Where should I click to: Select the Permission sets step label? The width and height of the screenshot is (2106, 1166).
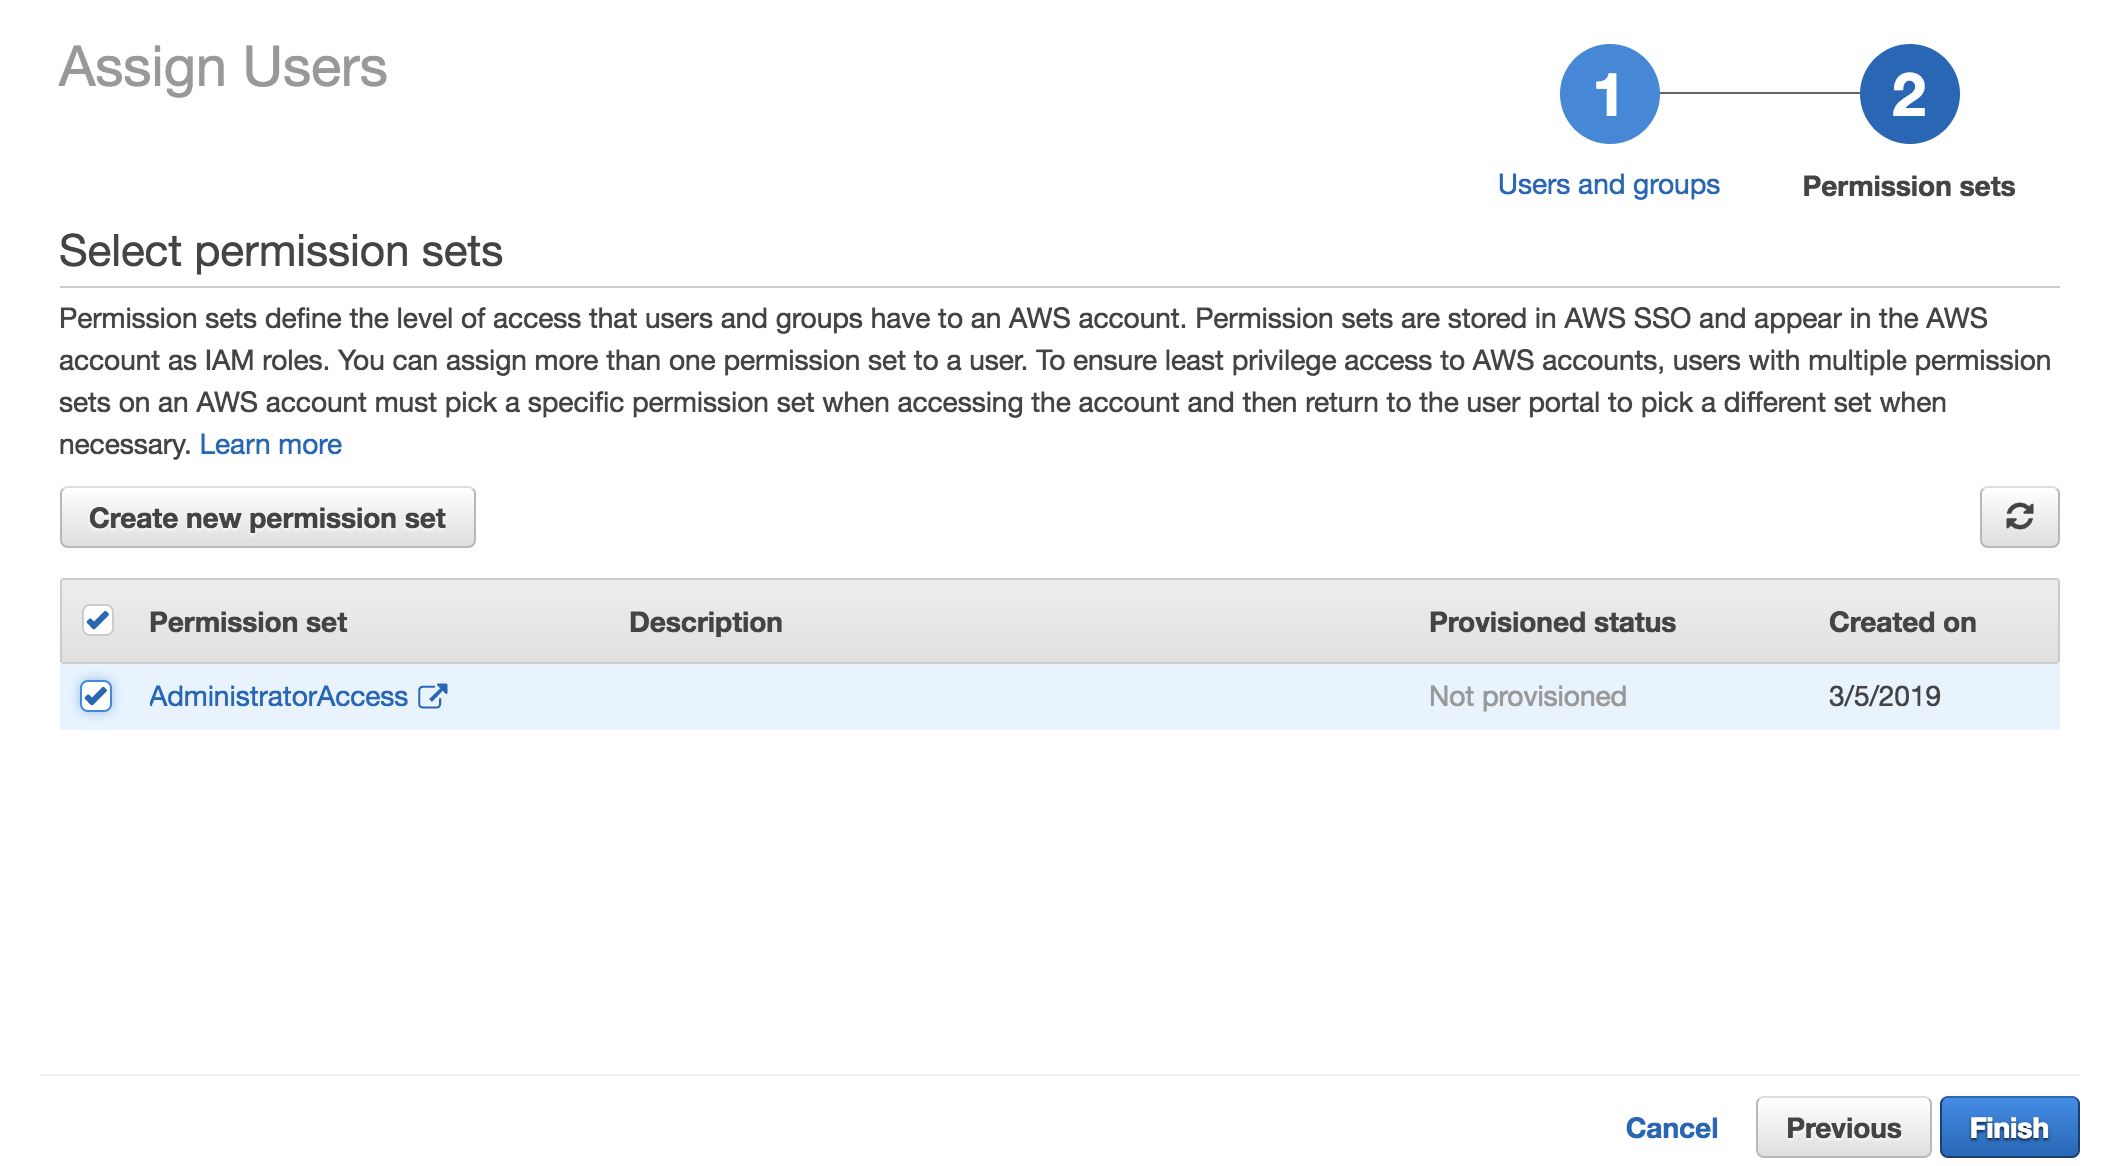pyautogui.click(x=1908, y=186)
